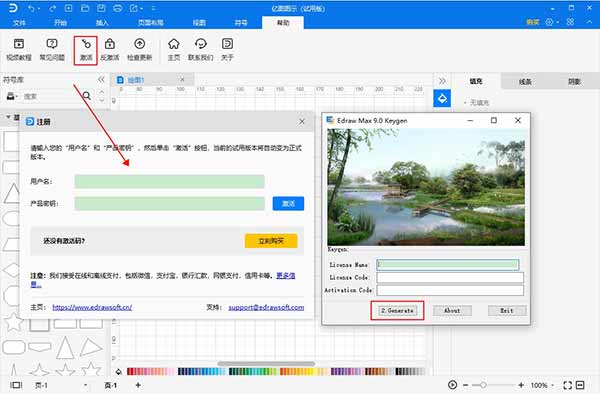The height and width of the screenshot is (394, 600).
Task: Click the 激活 activate key icon in ribbon
Action: point(86,50)
